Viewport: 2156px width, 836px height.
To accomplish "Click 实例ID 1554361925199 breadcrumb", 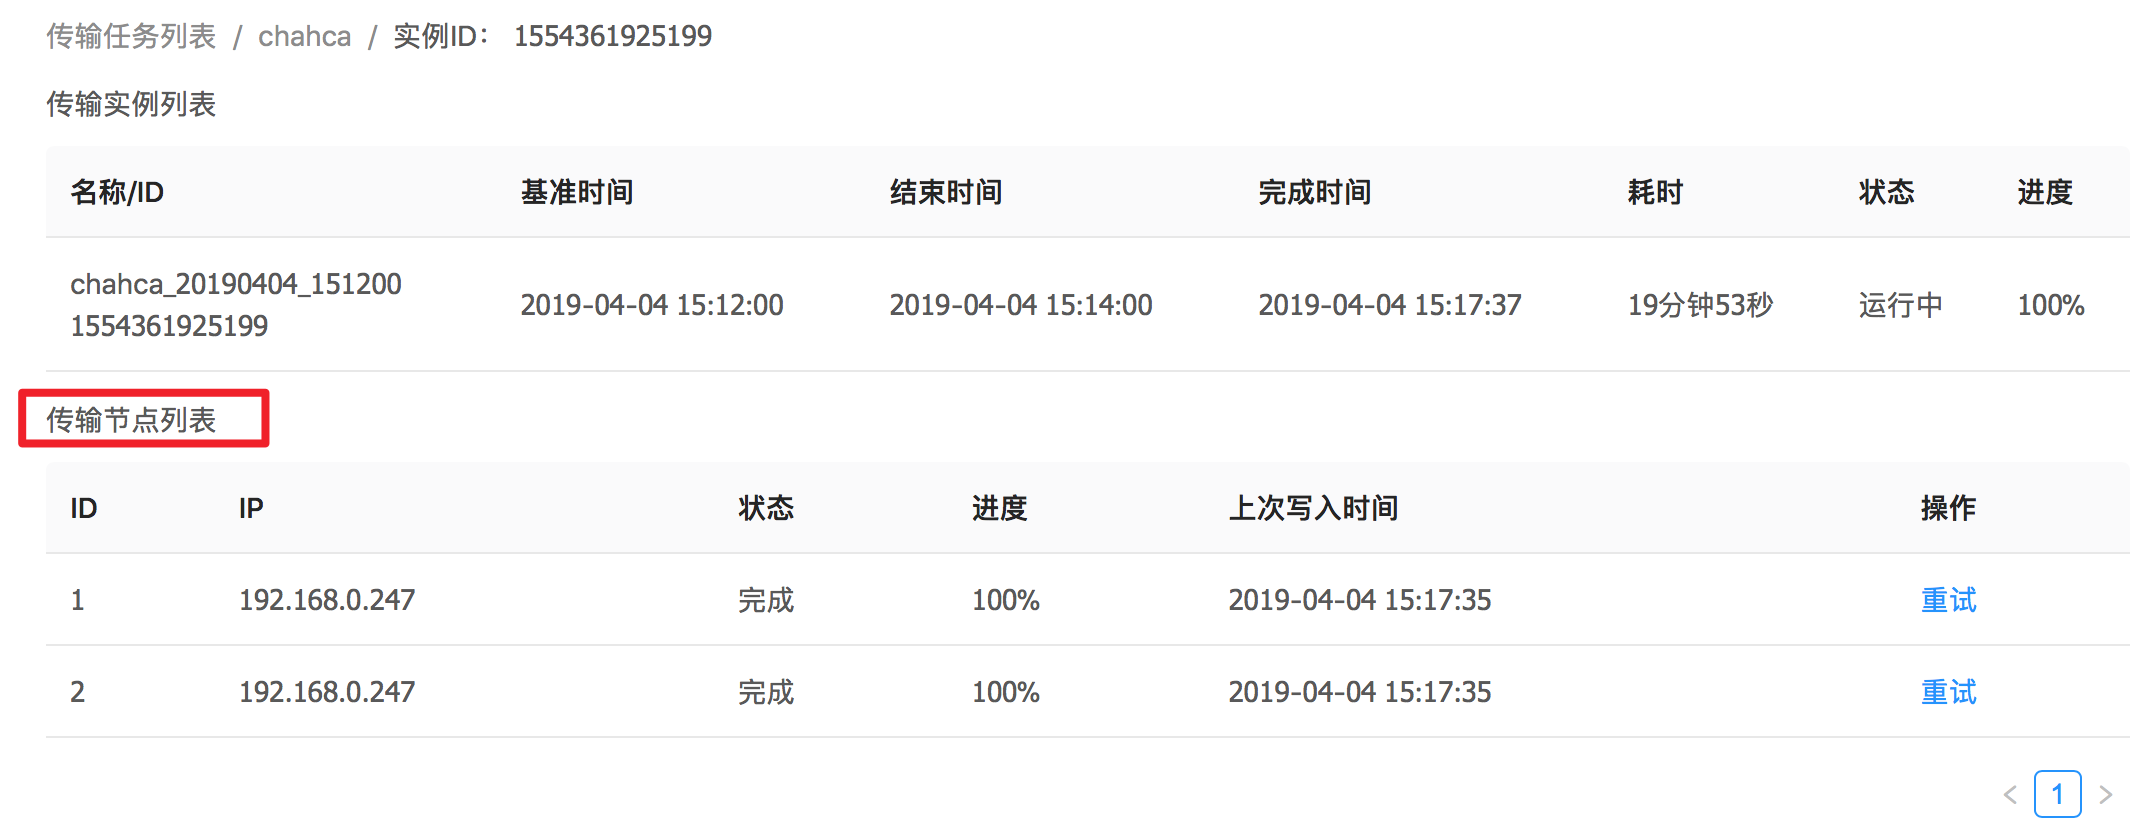I will [552, 36].
